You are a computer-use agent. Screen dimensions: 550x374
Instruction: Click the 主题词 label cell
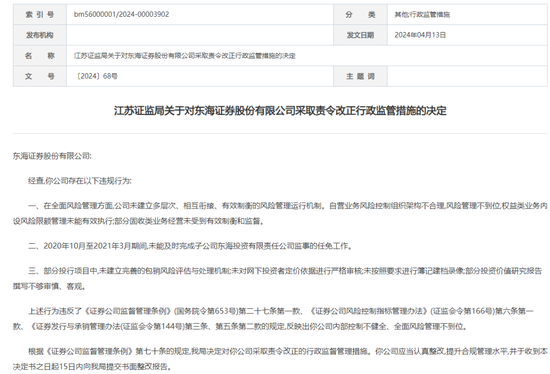pyautogui.click(x=360, y=76)
